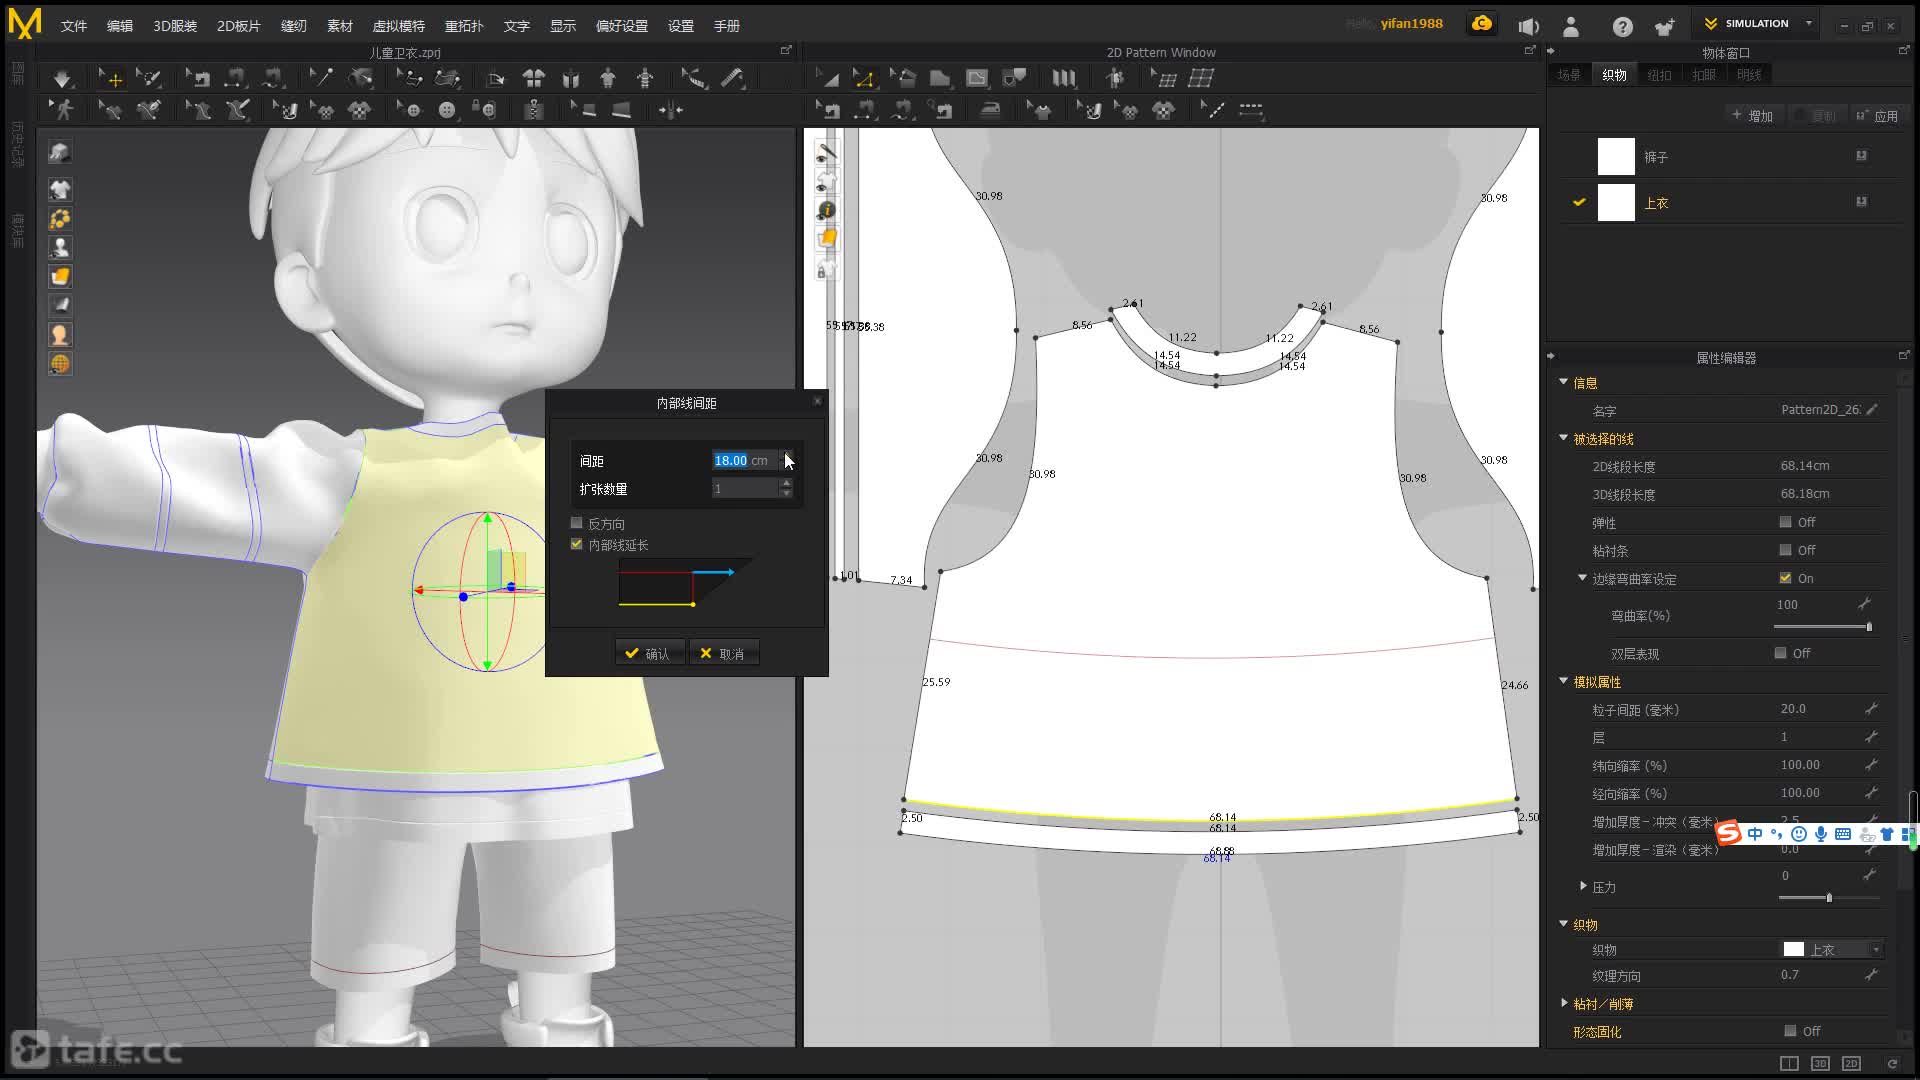Screen dimensions: 1920x1080
Task: Toggle the 粘衬条 Off checkbox
Action: click(1785, 550)
